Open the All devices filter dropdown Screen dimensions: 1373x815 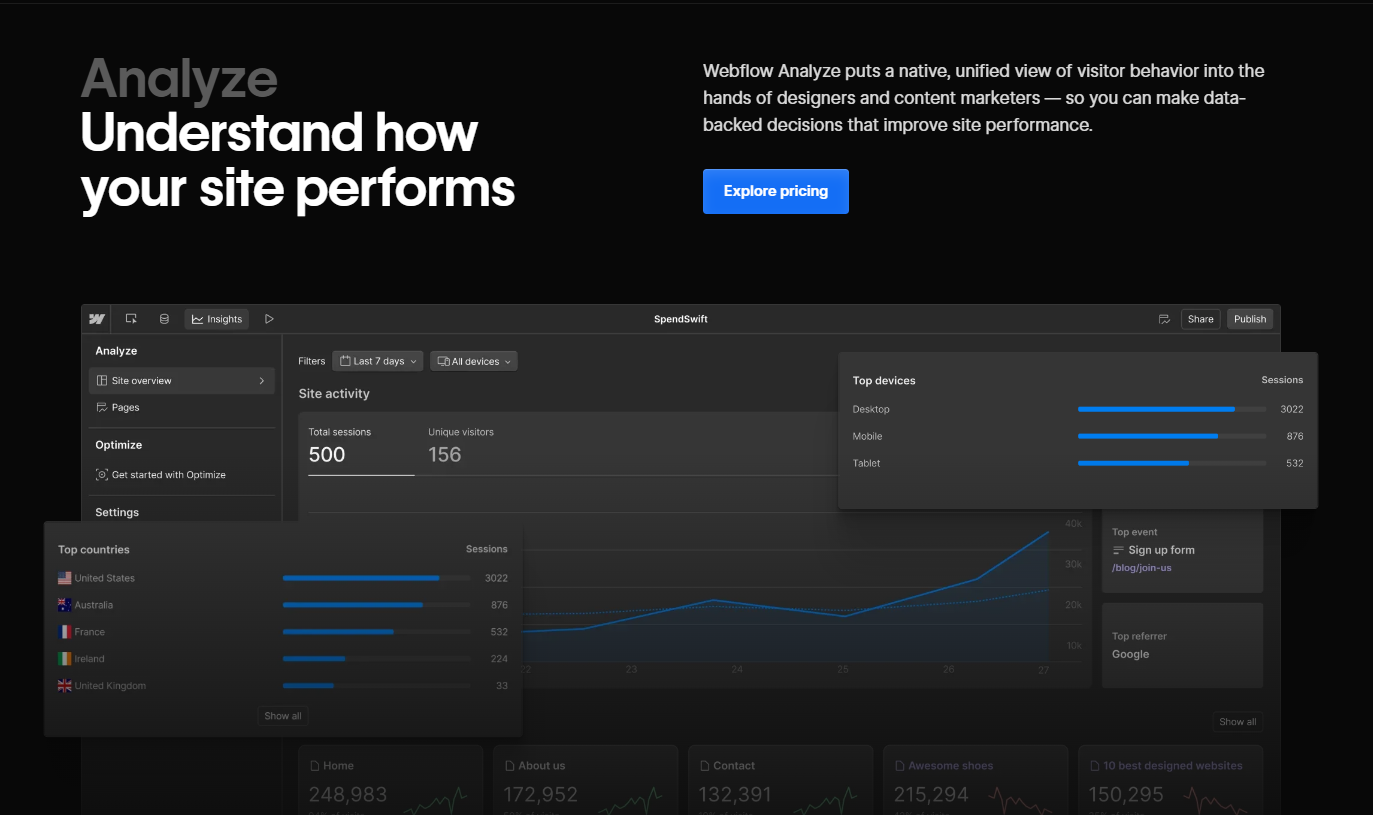pos(474,361)
